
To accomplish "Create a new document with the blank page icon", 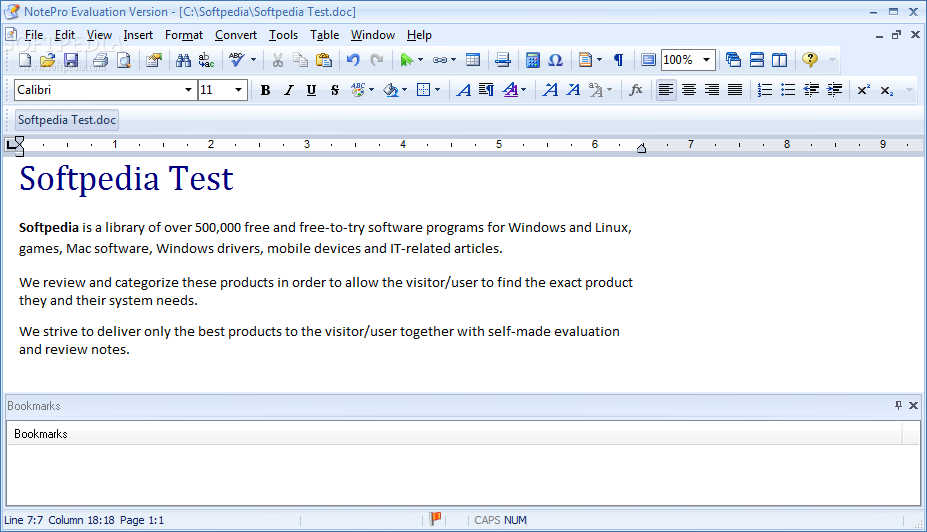I will pos(25,60).
